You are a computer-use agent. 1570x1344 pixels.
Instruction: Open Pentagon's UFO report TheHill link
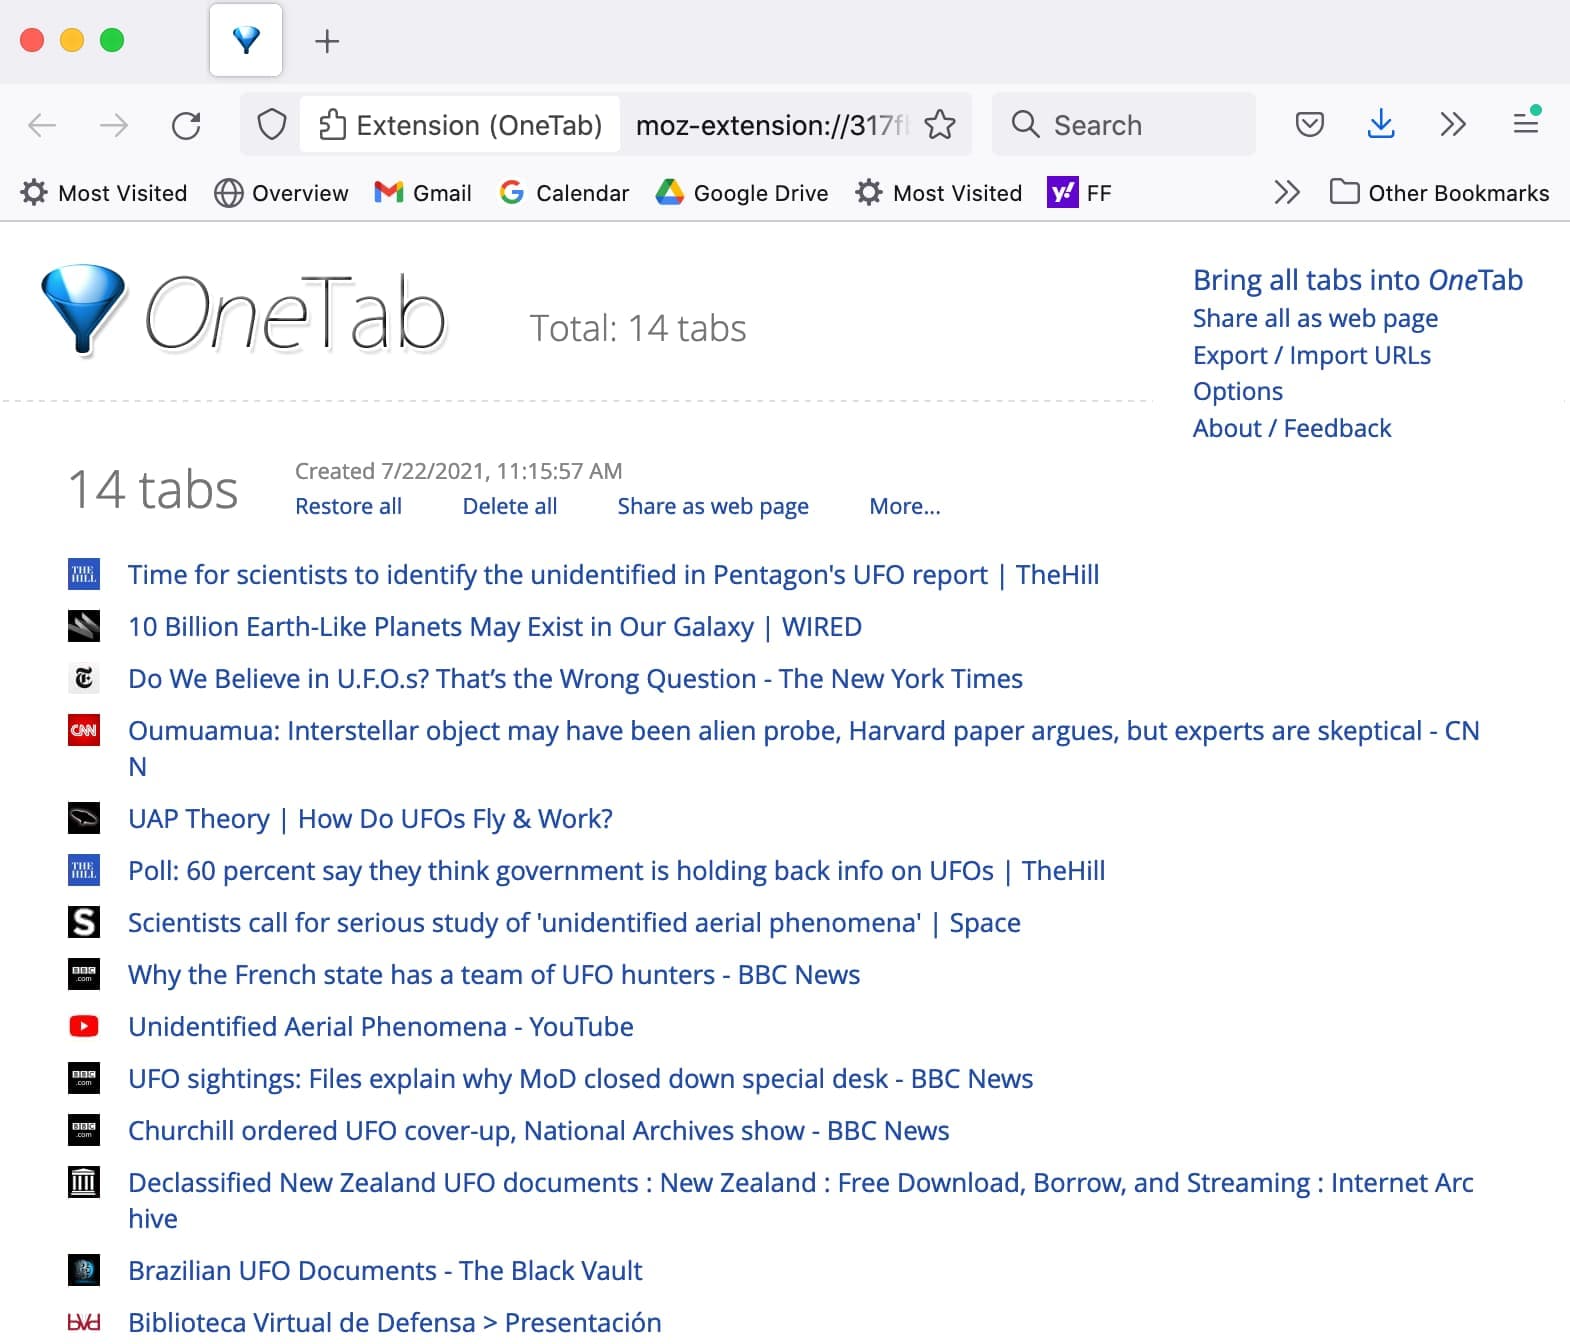pyautogui.click(x=613, y=575)
